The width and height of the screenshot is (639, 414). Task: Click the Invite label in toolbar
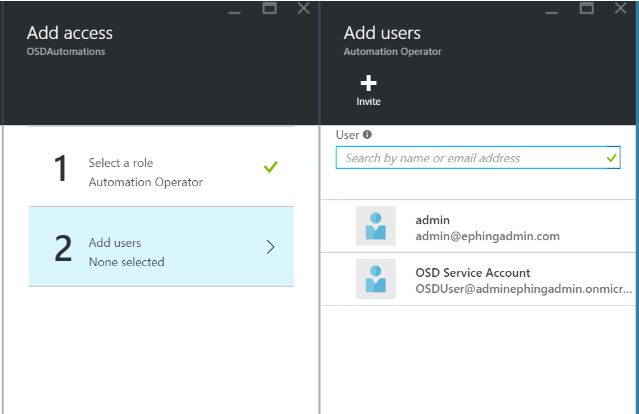coord(368,101)
